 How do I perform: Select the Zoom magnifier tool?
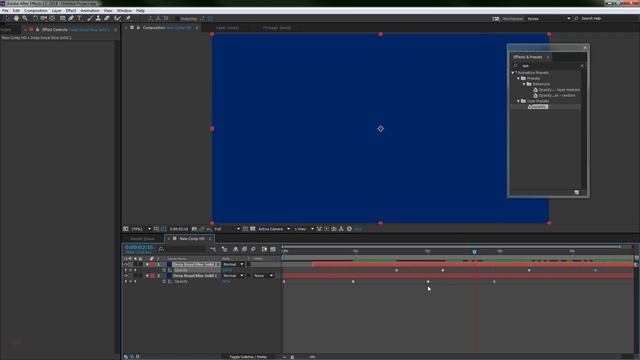[25, 18]
